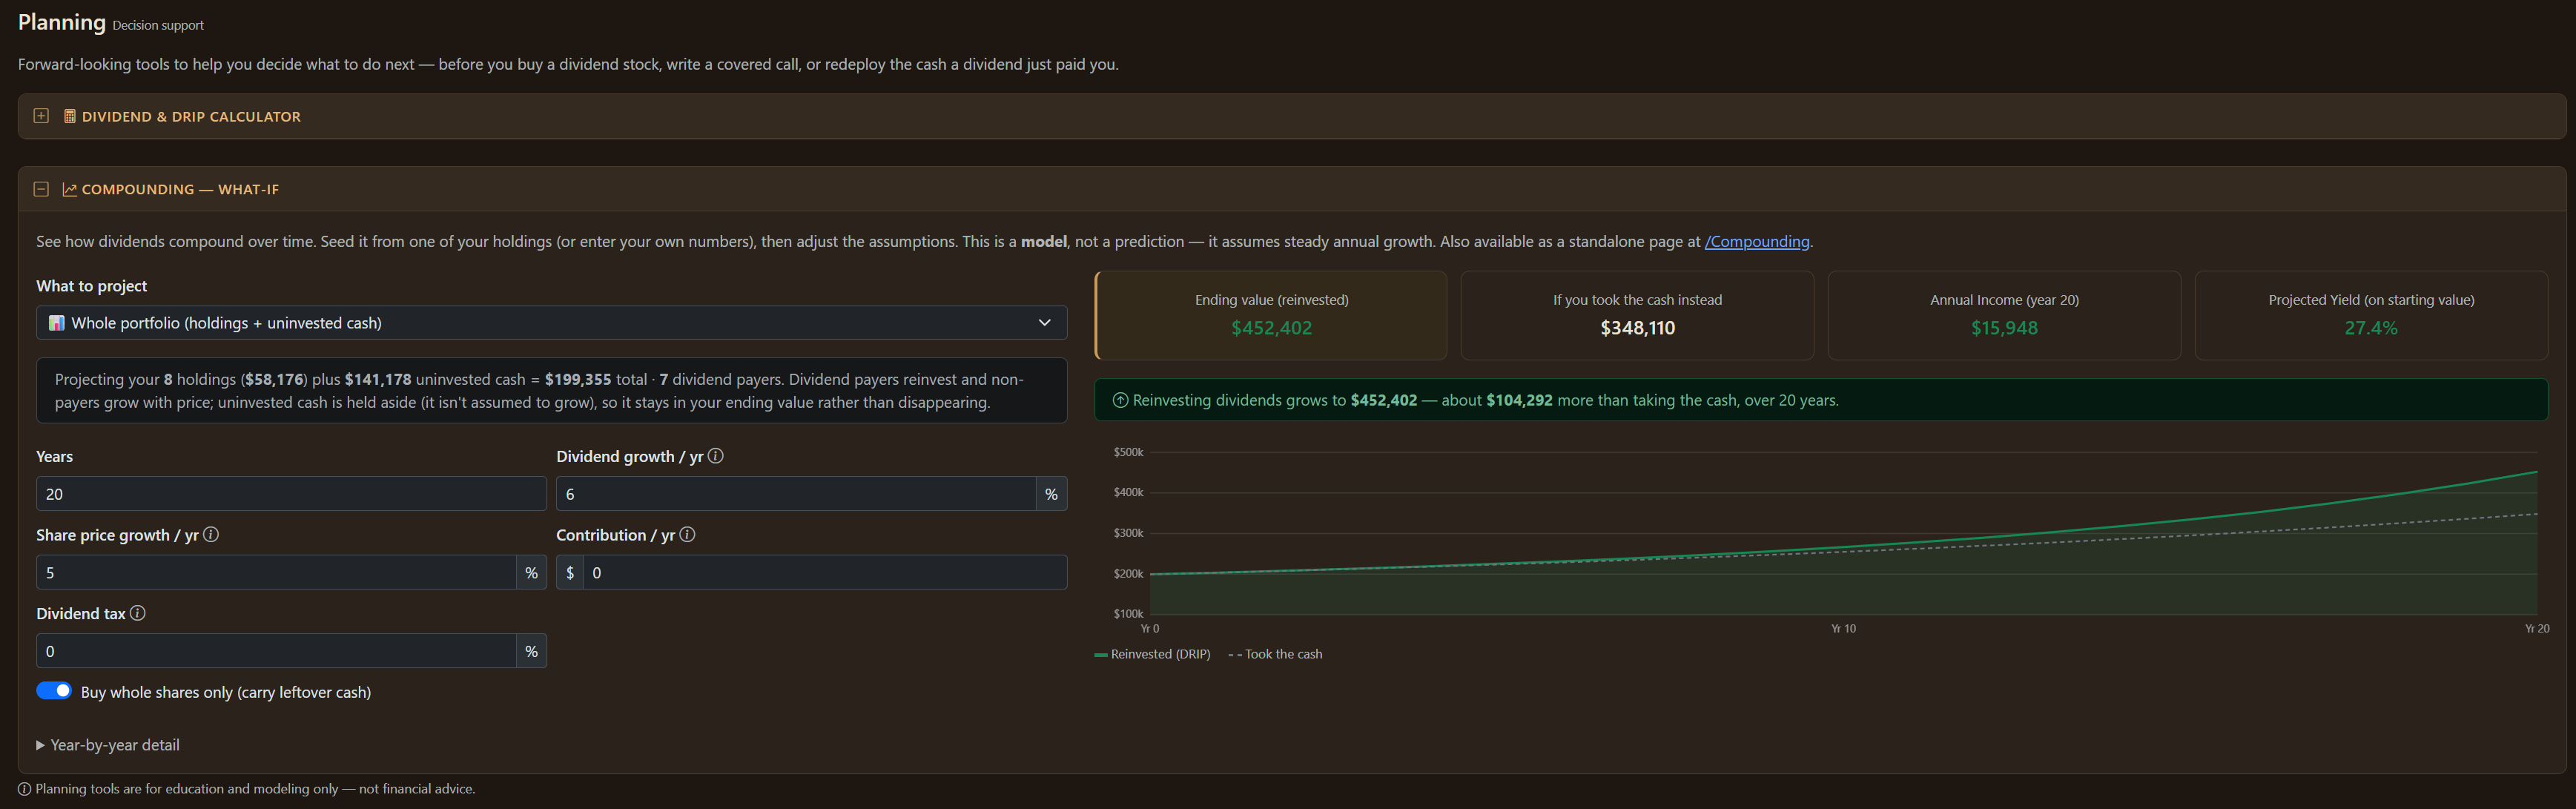Click the Yr 20 axis label
This screenshot has width=2576, height=809.
pos(2536,629)
